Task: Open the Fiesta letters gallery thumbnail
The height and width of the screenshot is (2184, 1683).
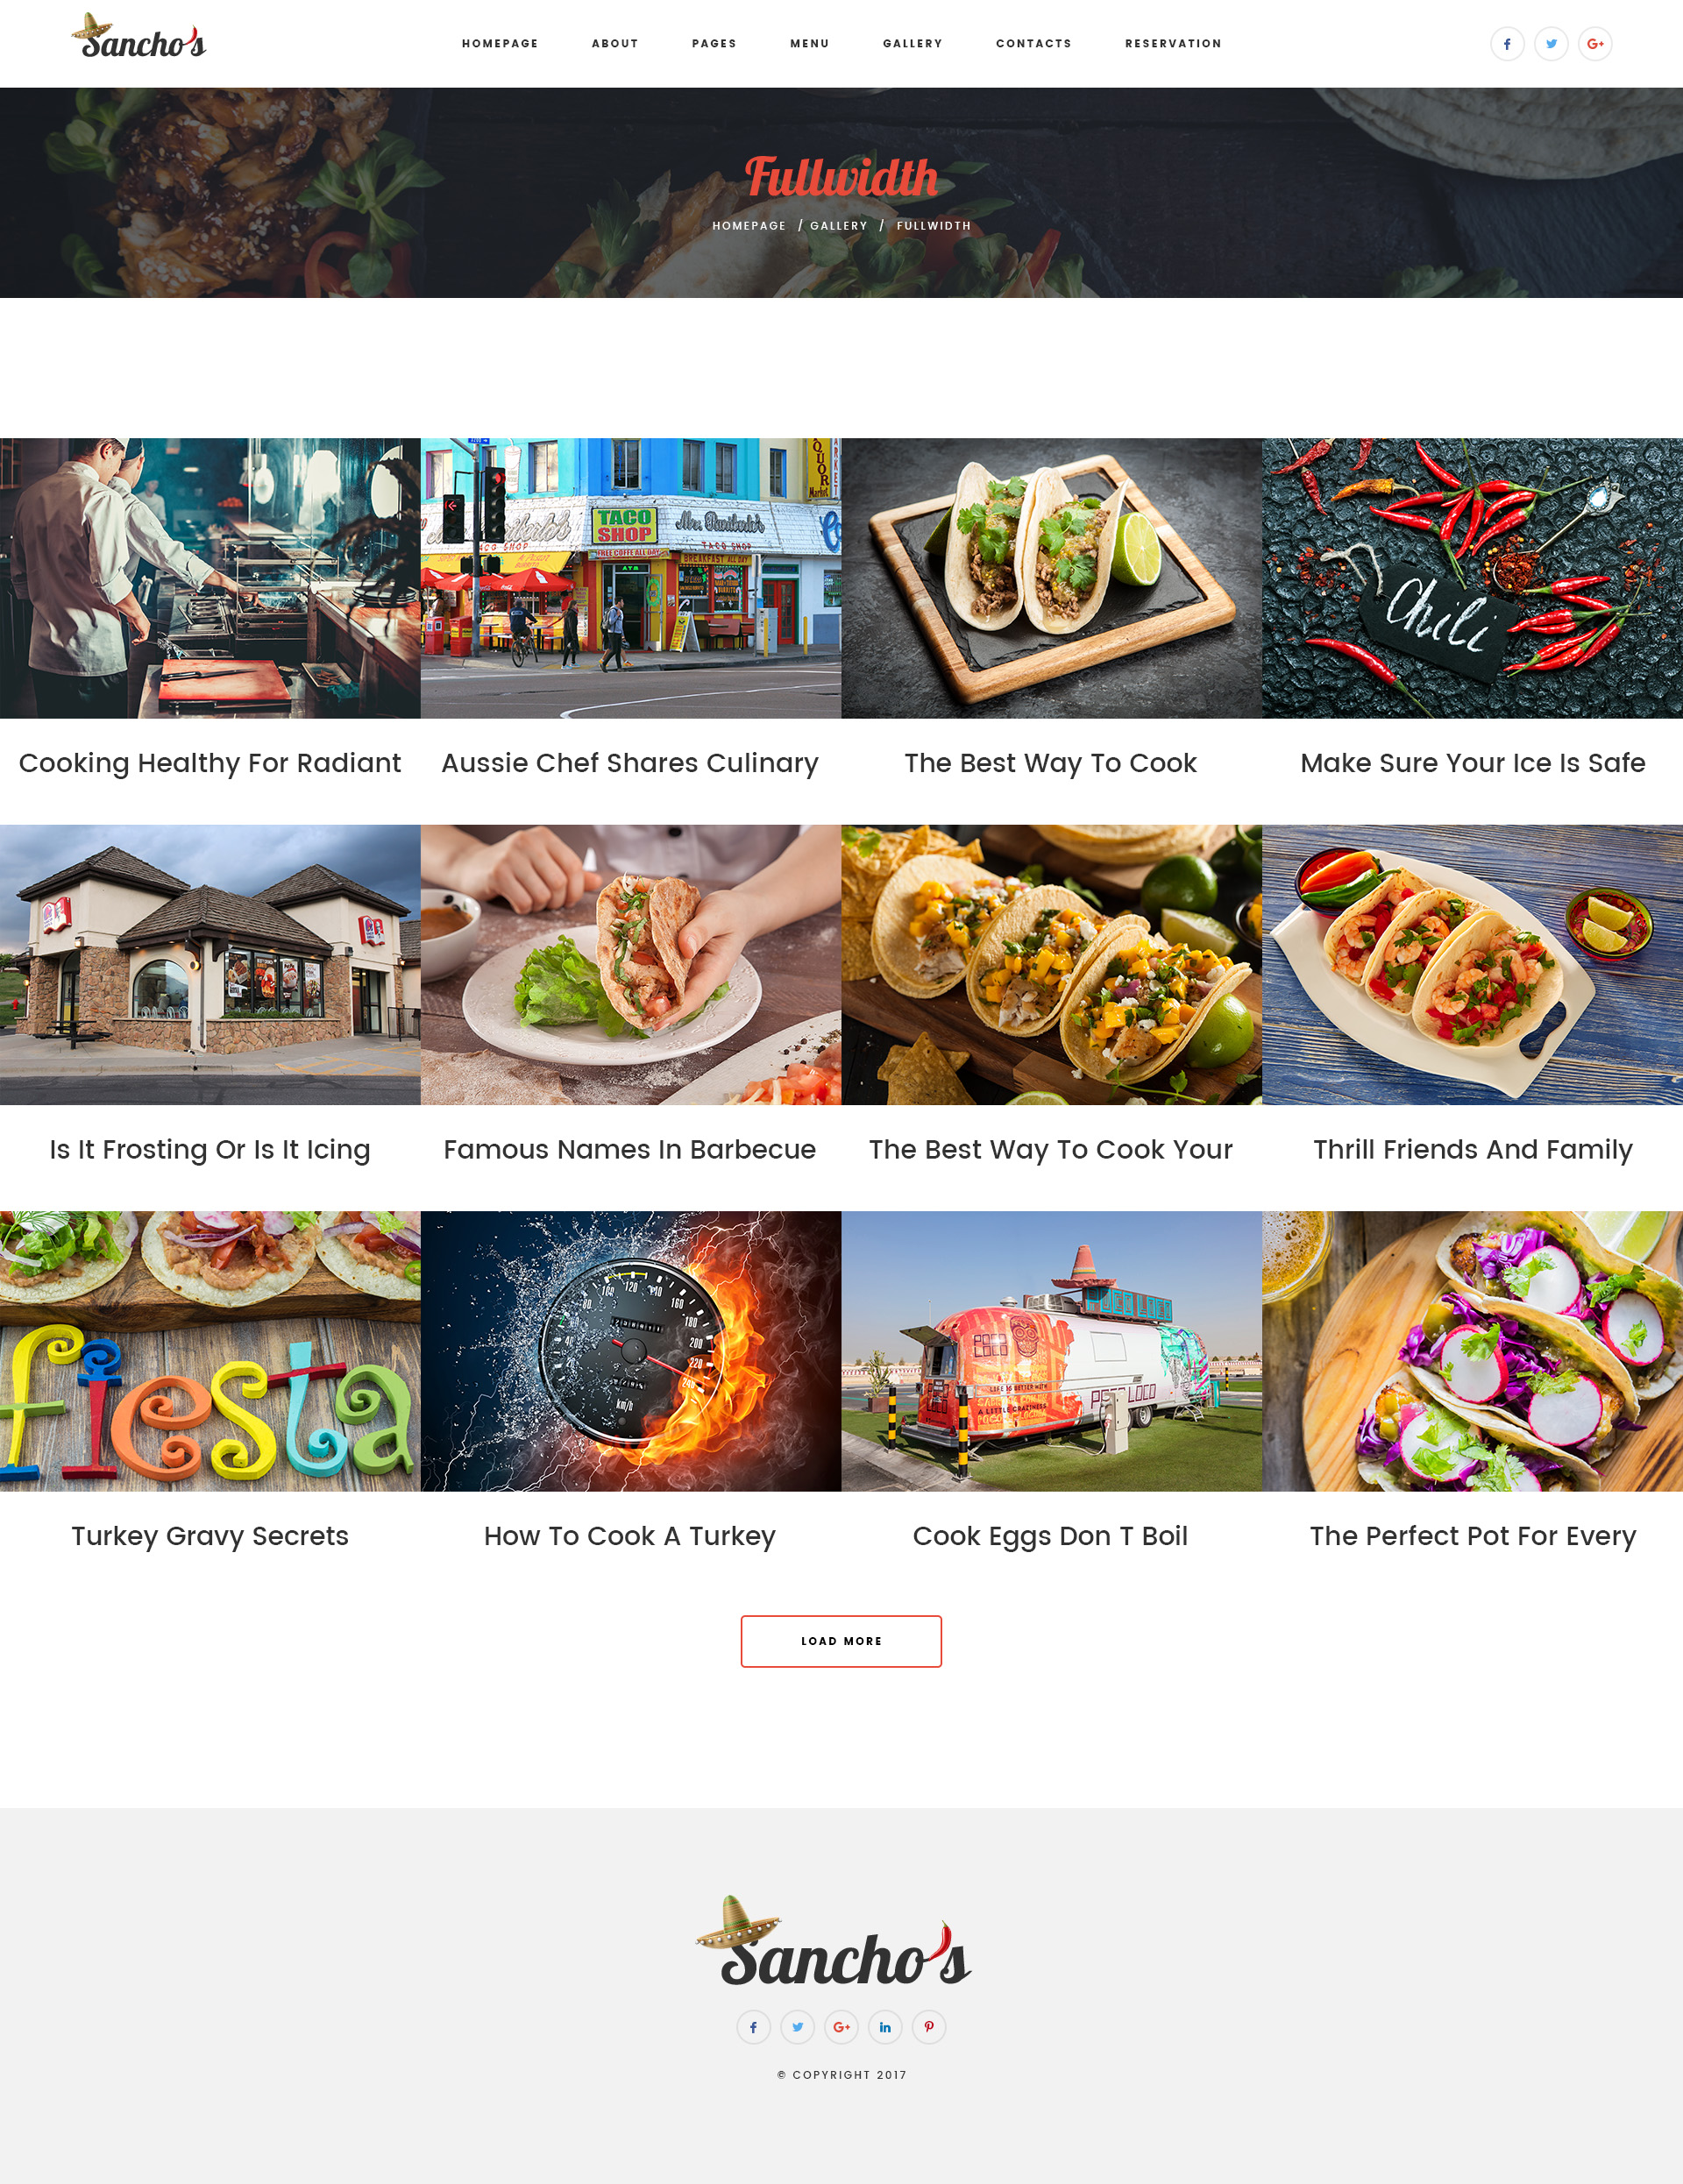Action: pyautogui.click(x=210, y=1351)
